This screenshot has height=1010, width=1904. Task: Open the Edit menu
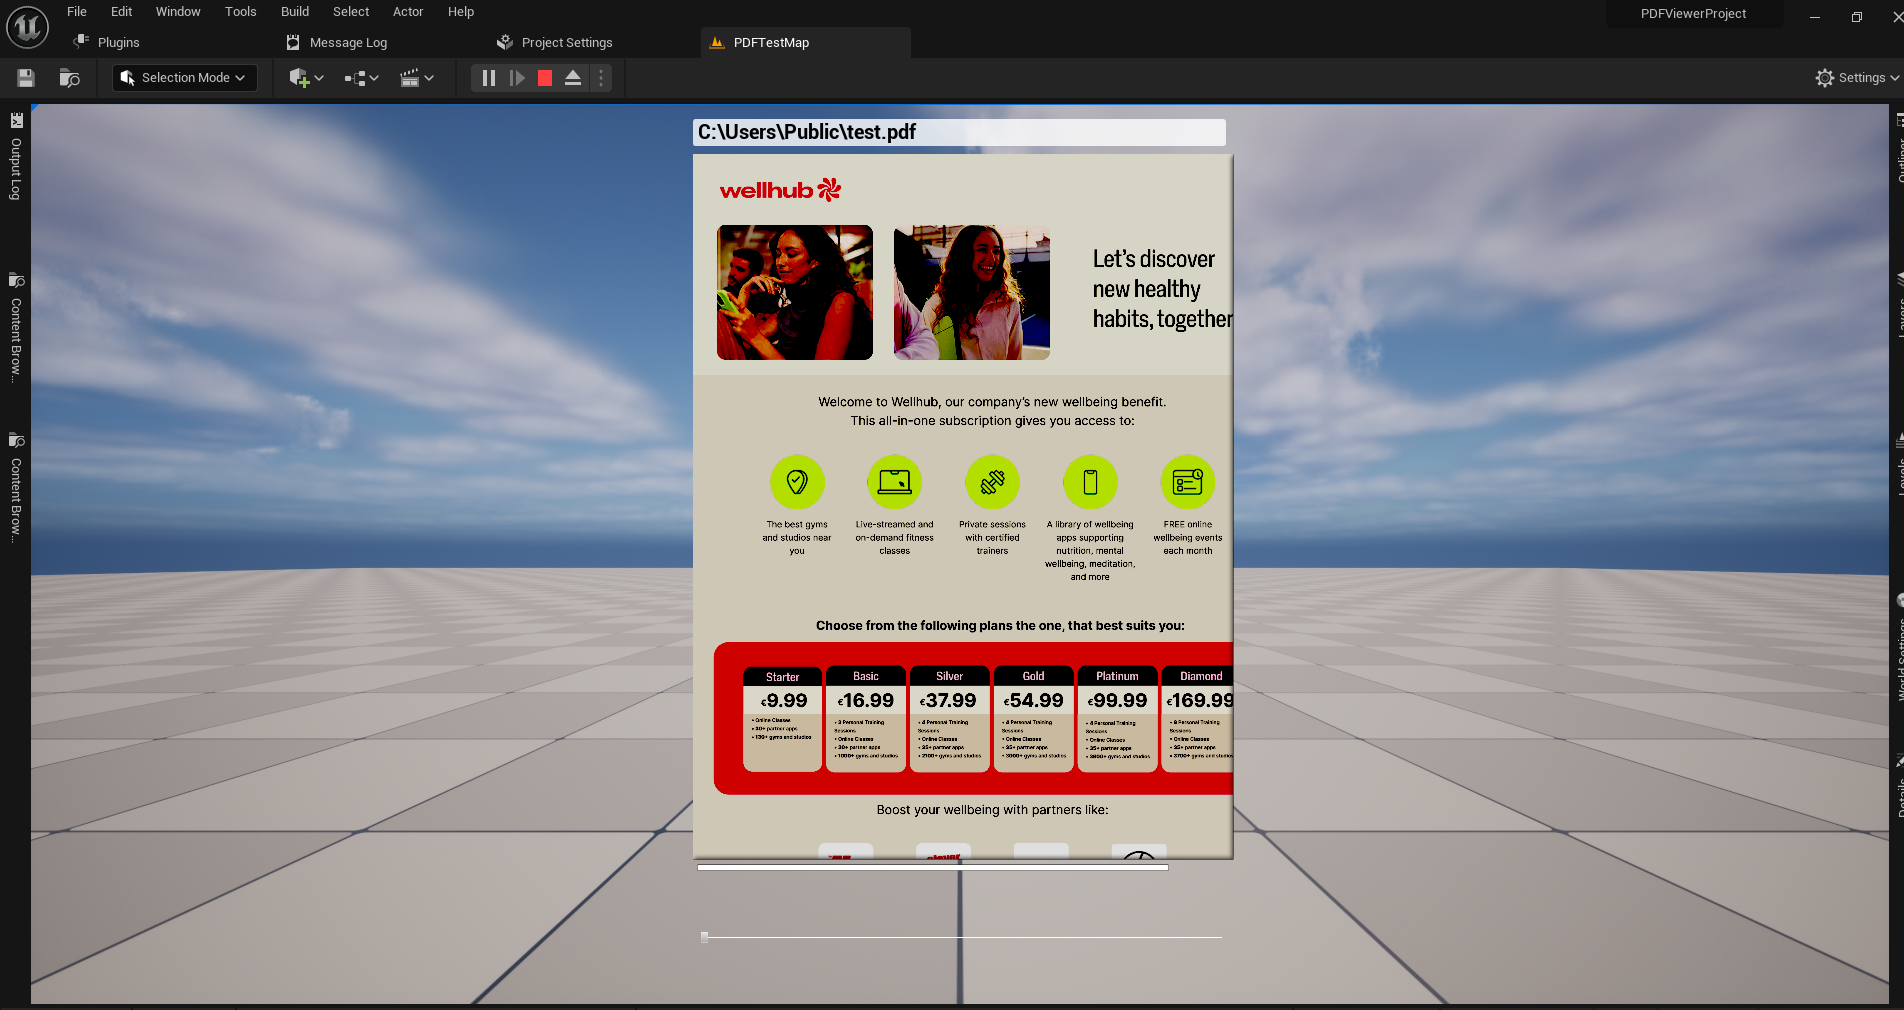tap(122, 12)
